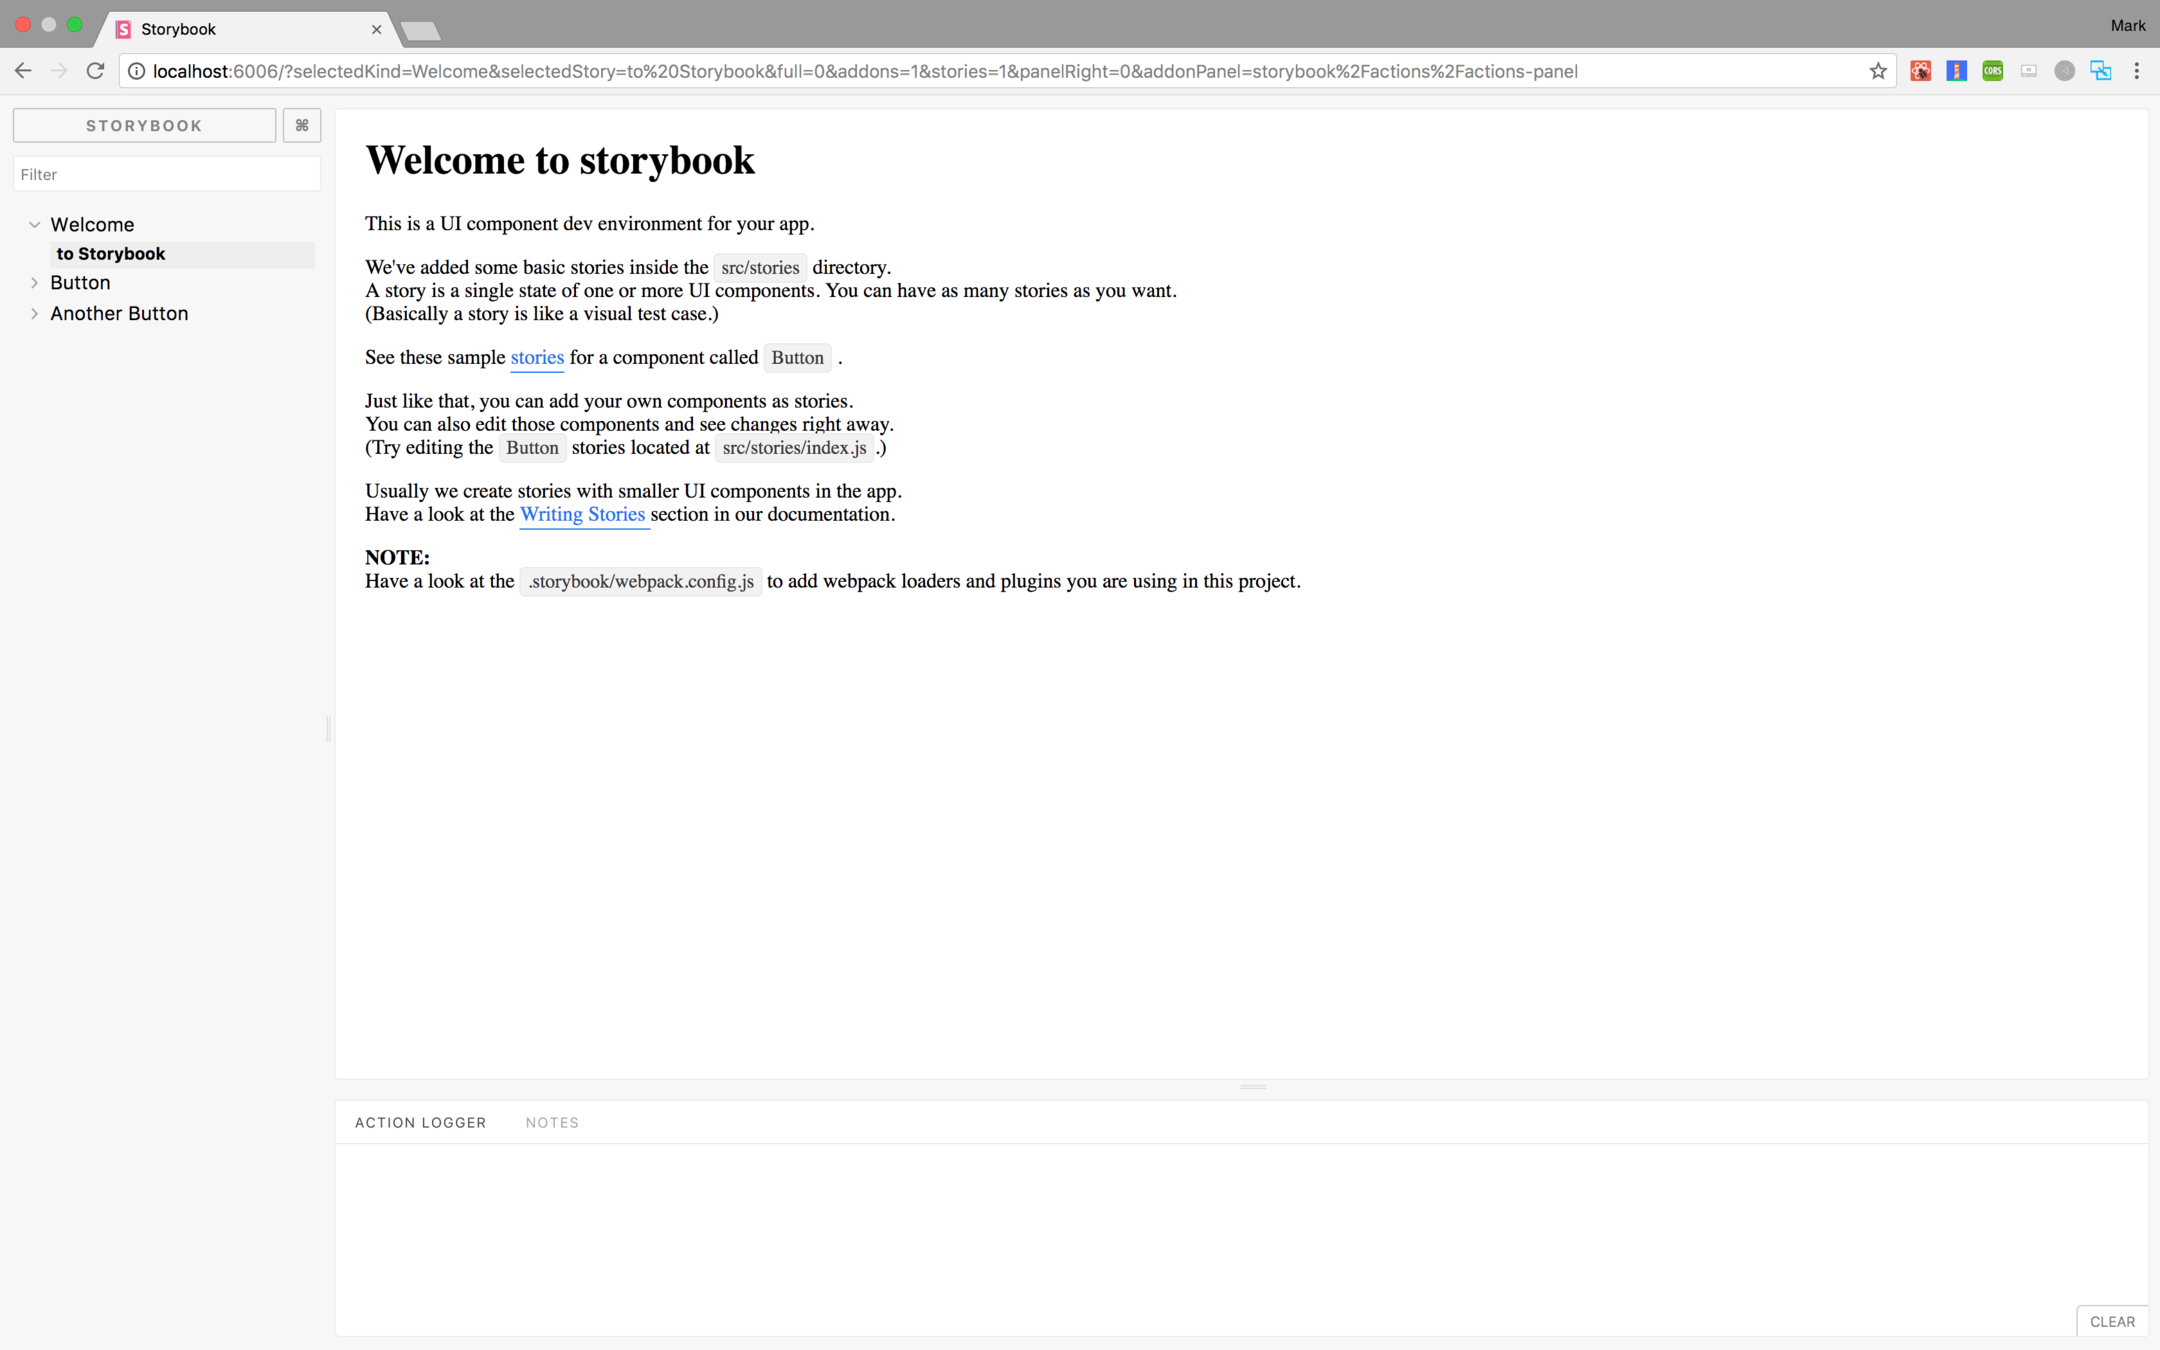
Task: Click the site info icon in address bar
Action: (137, 71)
